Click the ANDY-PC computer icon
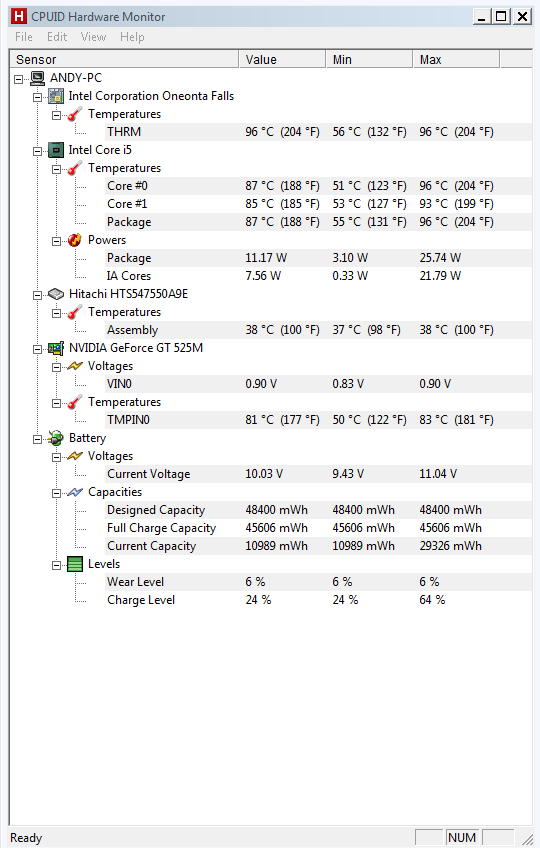 tap(37, 78)
